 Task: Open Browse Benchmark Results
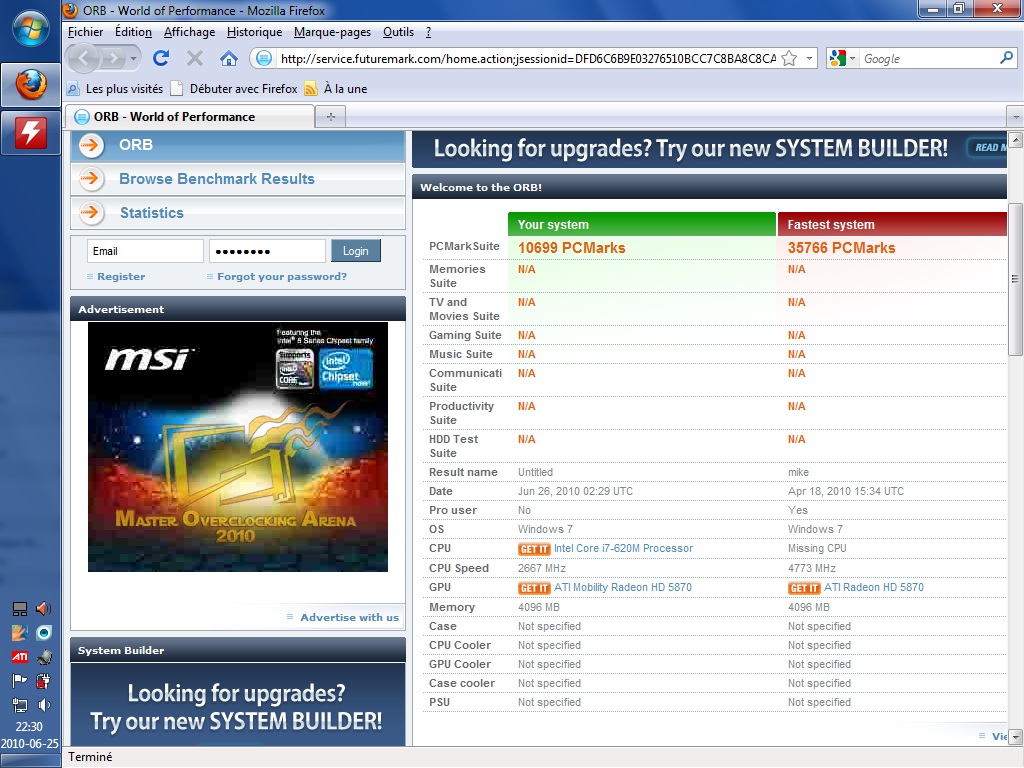[217, 179]
